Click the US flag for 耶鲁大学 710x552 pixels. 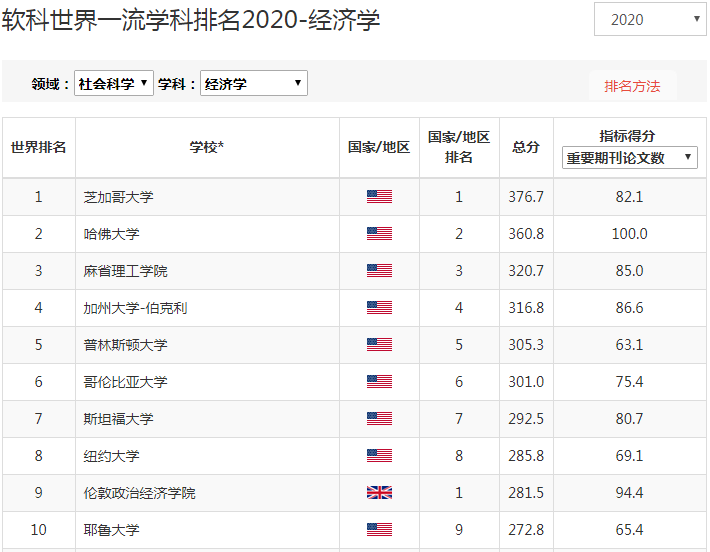point(379,530)
